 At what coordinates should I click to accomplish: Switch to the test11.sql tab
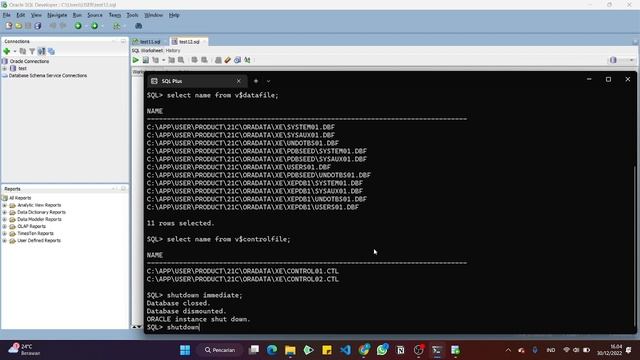coord(149,42)
